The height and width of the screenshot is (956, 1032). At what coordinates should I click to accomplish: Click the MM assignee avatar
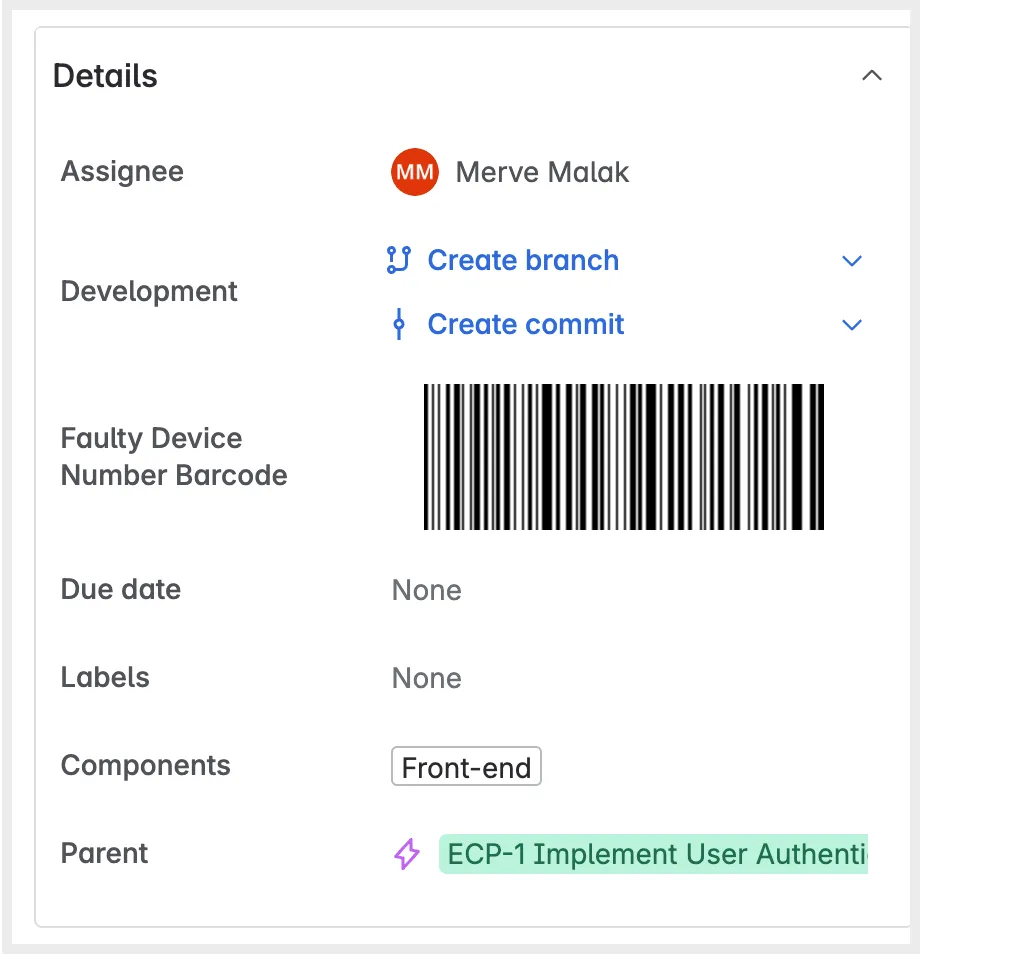[x=415, y=172]
